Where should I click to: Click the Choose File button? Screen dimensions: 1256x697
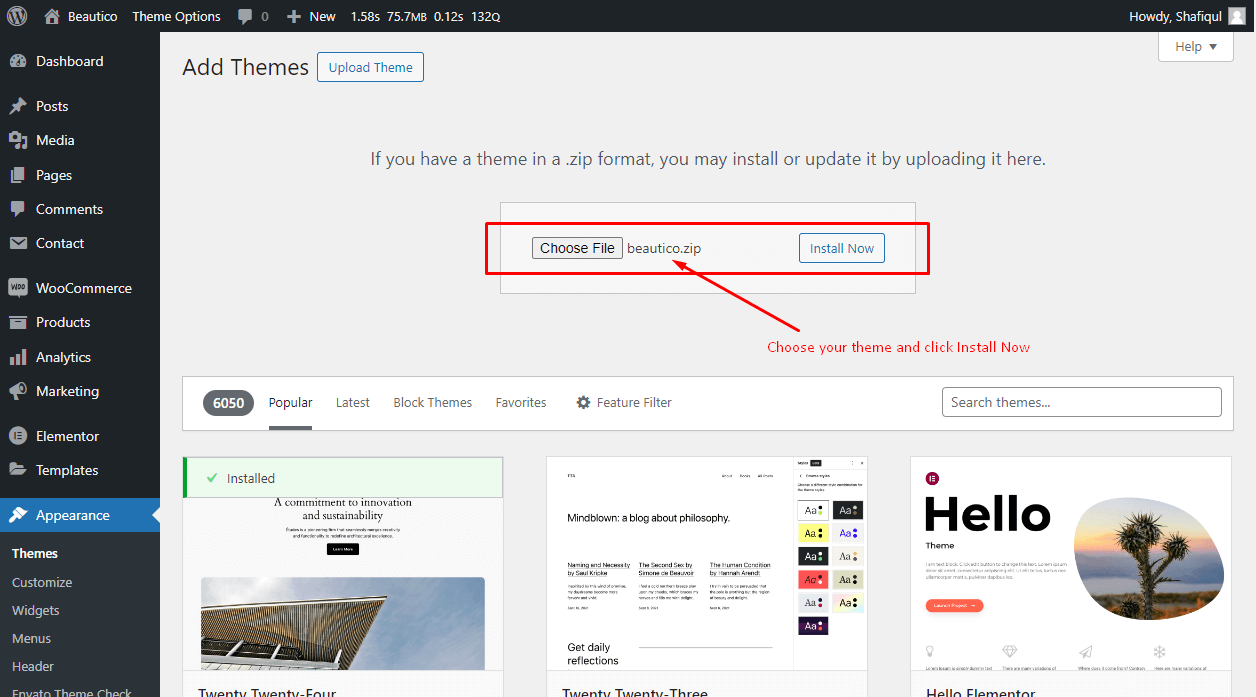(x=577, y=248)
